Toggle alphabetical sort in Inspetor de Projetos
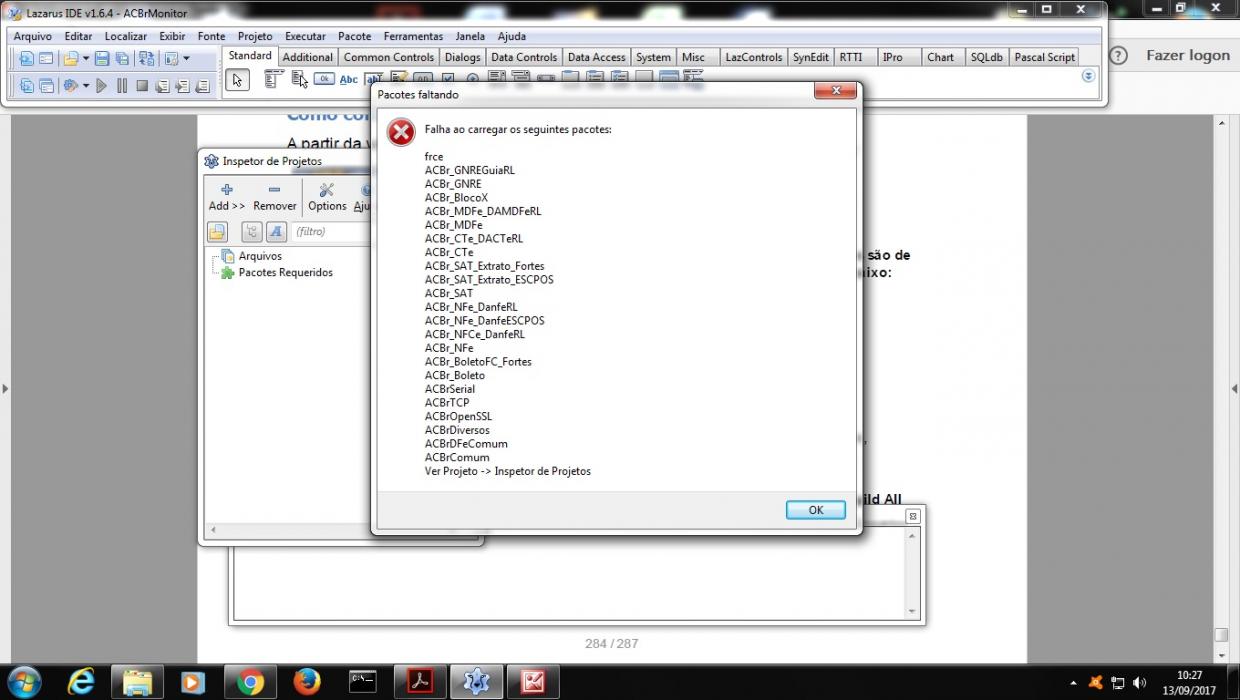This screenshot has width=1240, height=700. click(x=276, y=232)
